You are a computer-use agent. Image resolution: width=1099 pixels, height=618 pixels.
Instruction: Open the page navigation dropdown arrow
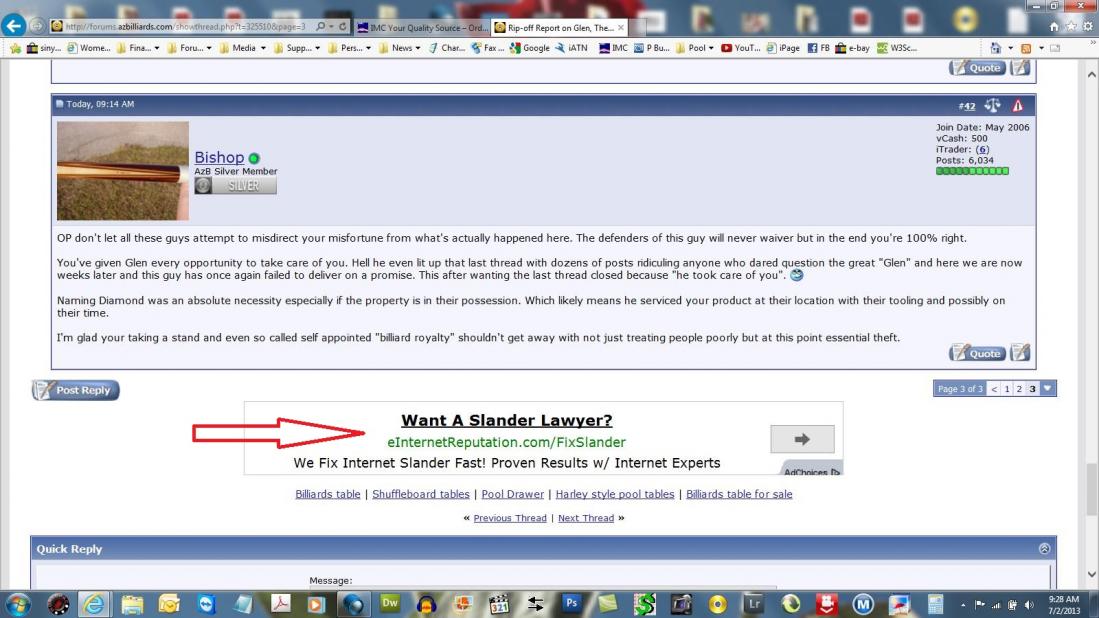(x=1048, y=389)
